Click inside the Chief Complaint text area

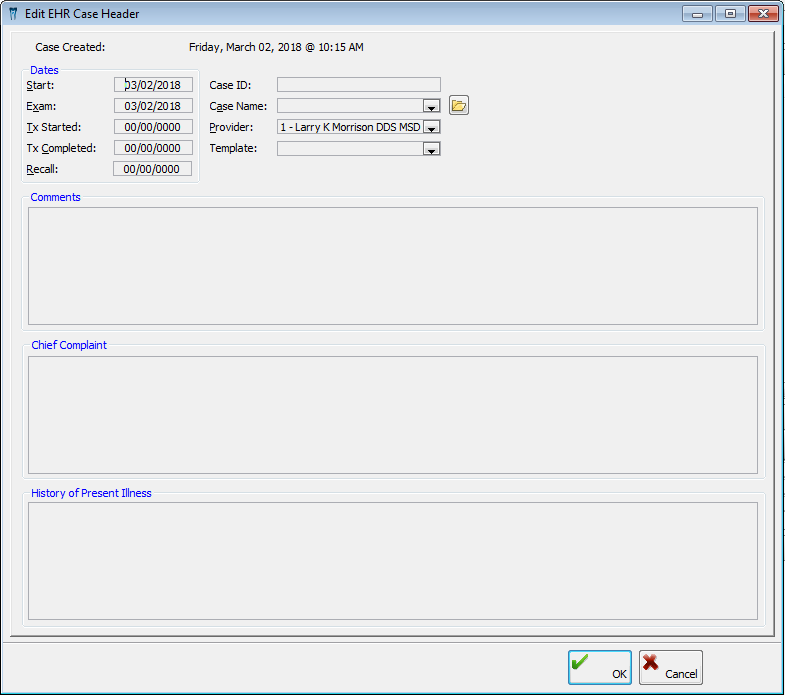pyautogui.click(x=392, y=414)
